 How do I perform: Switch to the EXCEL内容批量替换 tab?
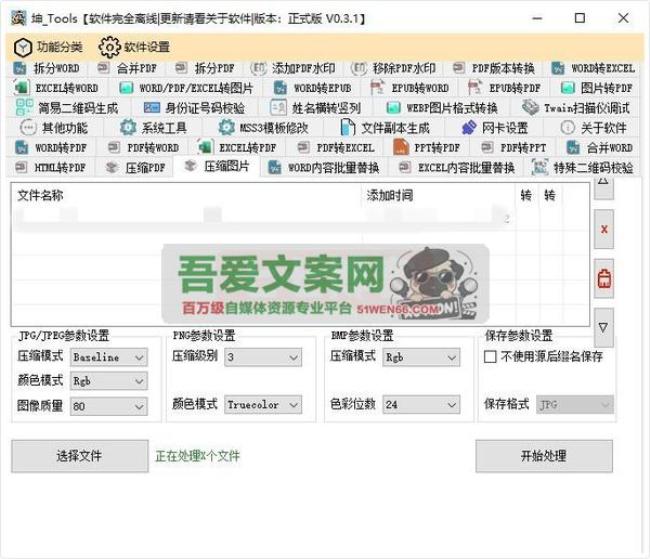tap(456, 168)
